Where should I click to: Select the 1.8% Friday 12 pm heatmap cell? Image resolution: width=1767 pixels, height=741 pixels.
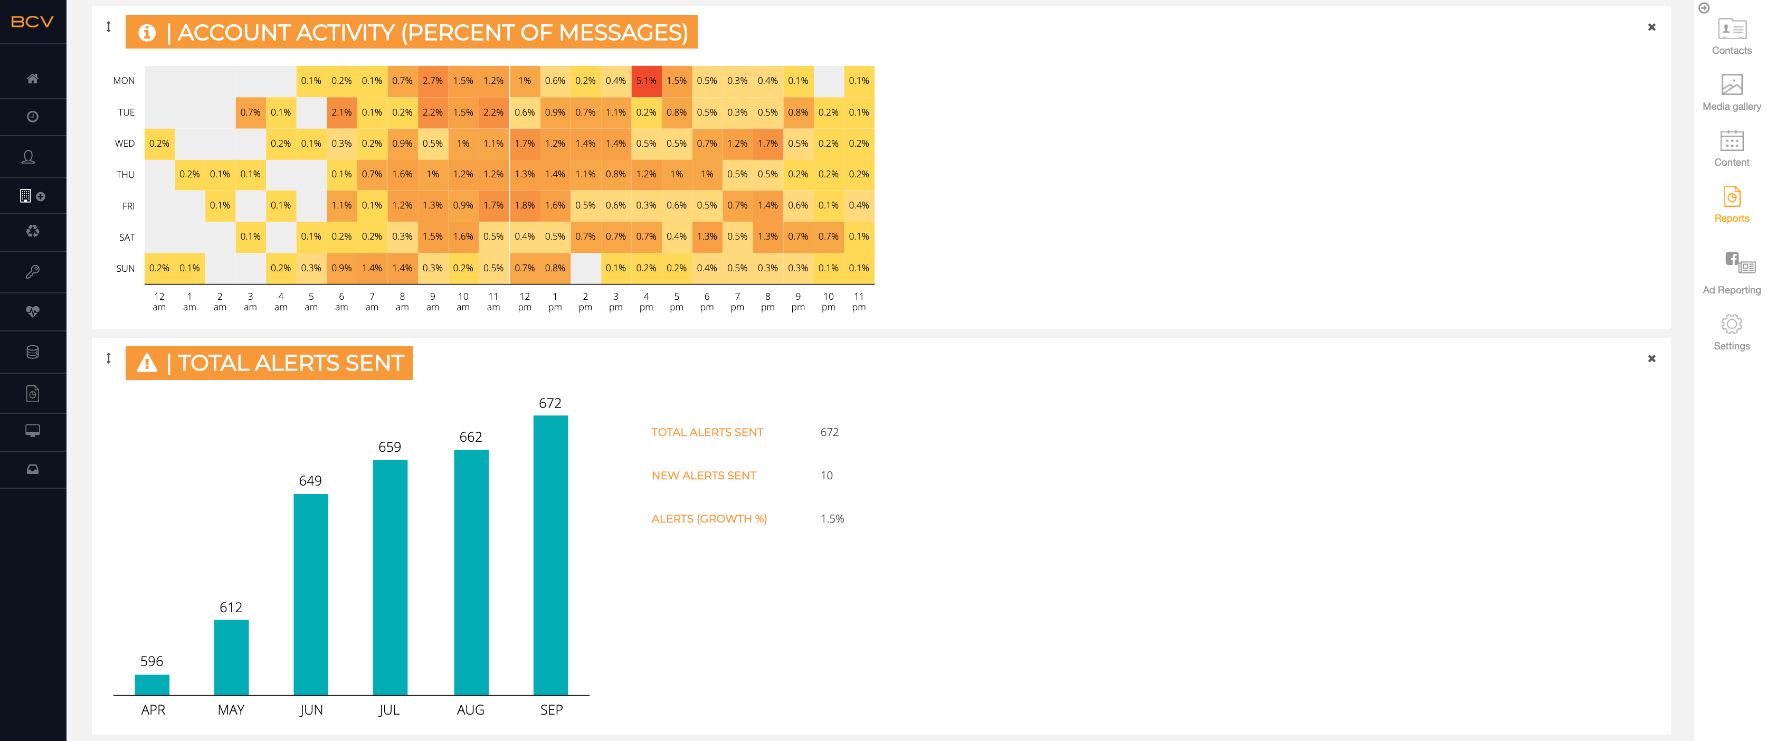point(525,206)
